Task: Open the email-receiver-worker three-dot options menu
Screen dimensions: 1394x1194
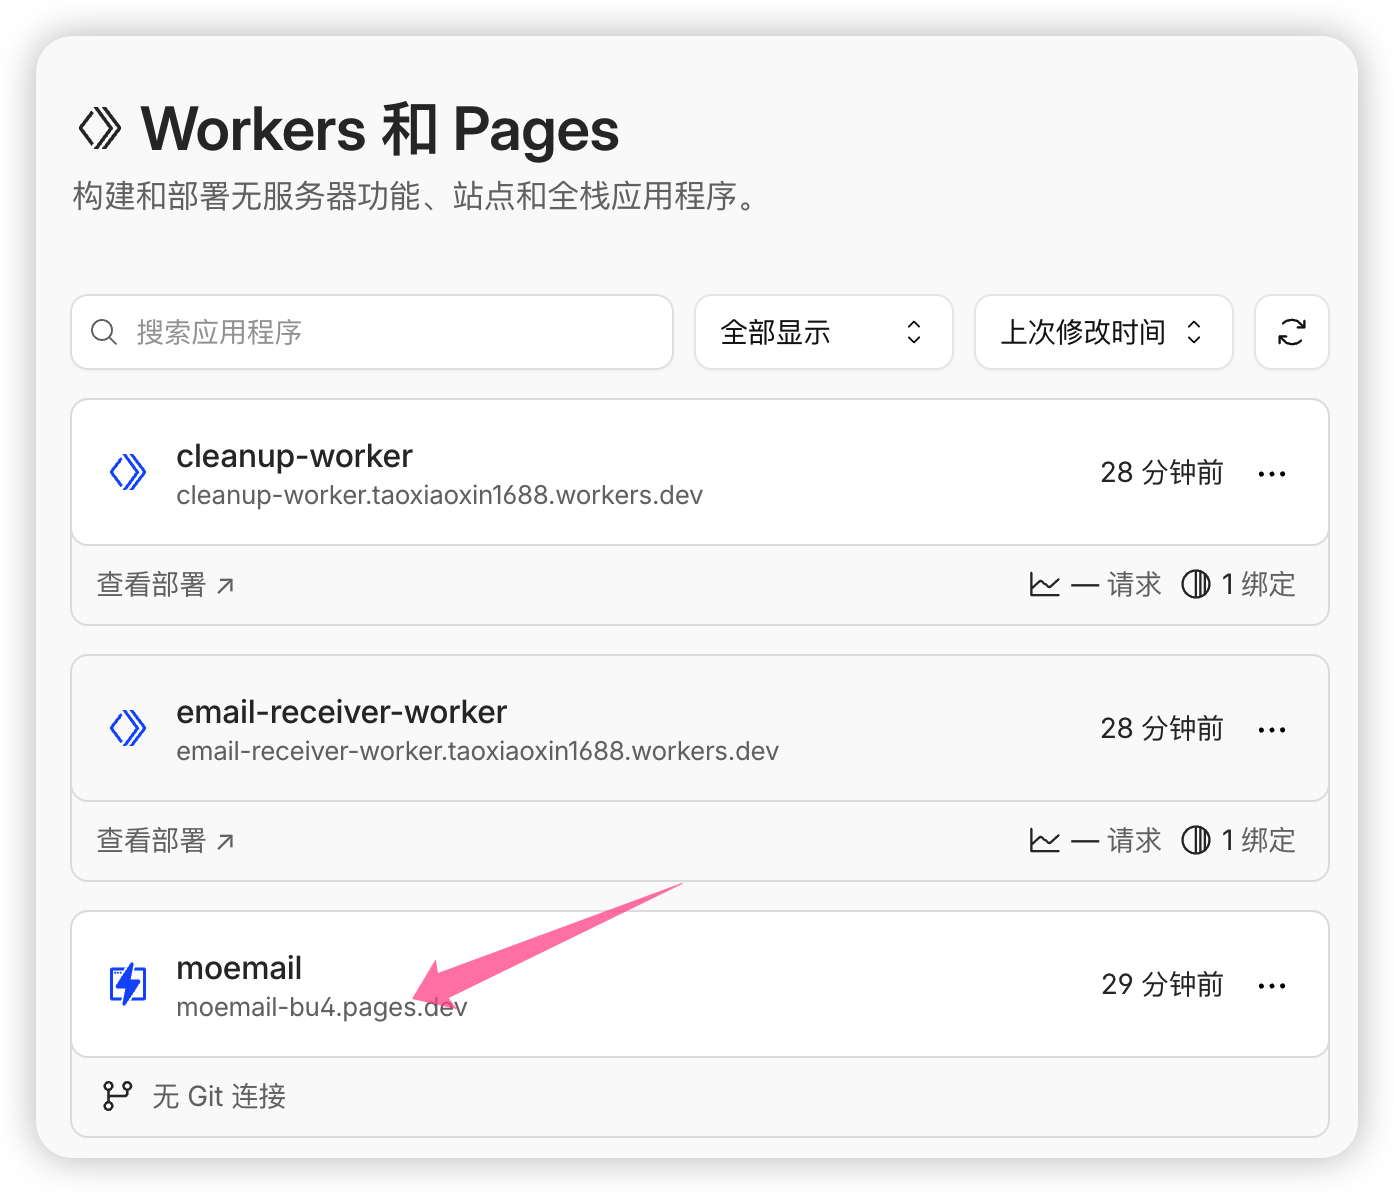Action: click(x=1271, y=730)
